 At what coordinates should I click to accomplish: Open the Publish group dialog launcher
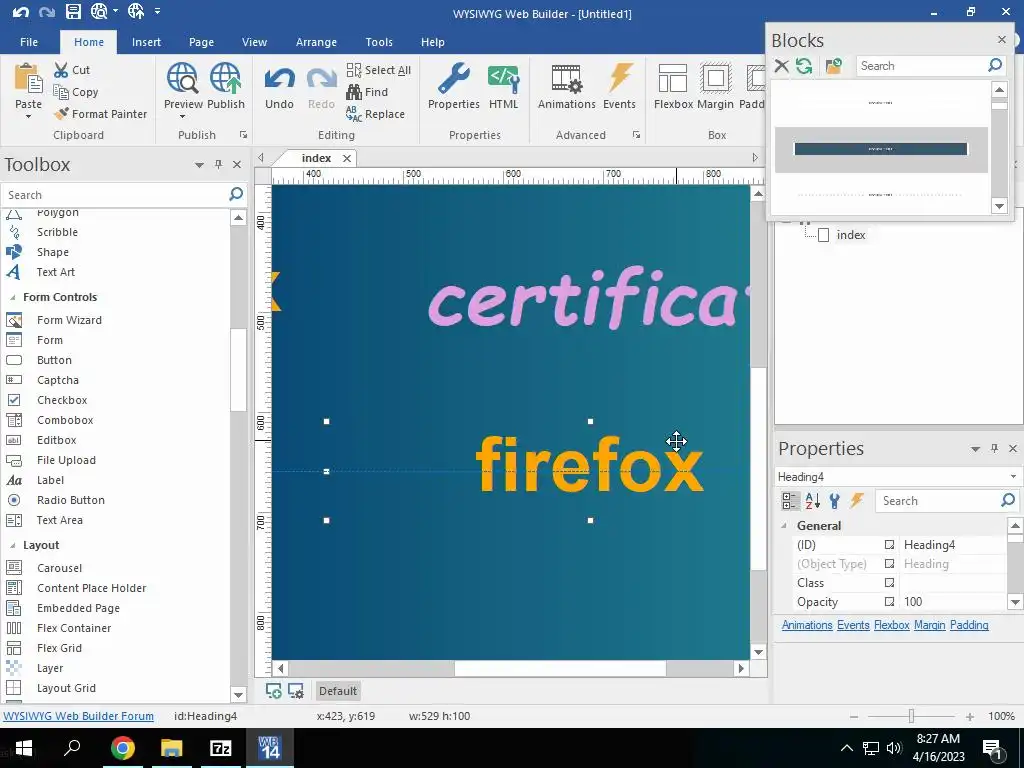(244, 135)
